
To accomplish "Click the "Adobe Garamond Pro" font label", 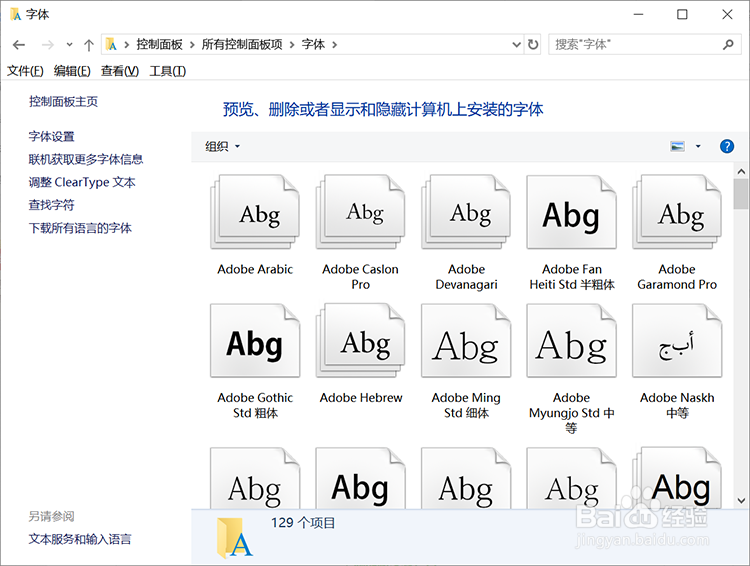I will click(677, 277).
